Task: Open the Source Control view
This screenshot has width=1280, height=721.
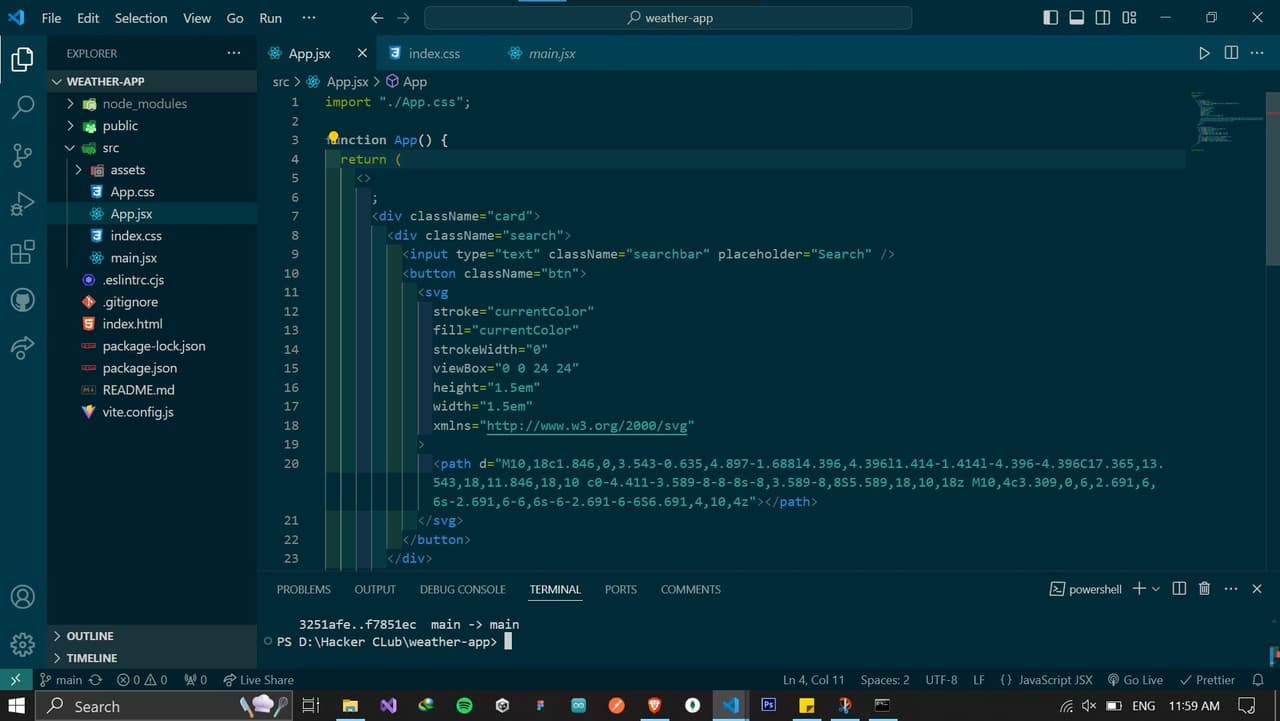Action: click(22, 155)
